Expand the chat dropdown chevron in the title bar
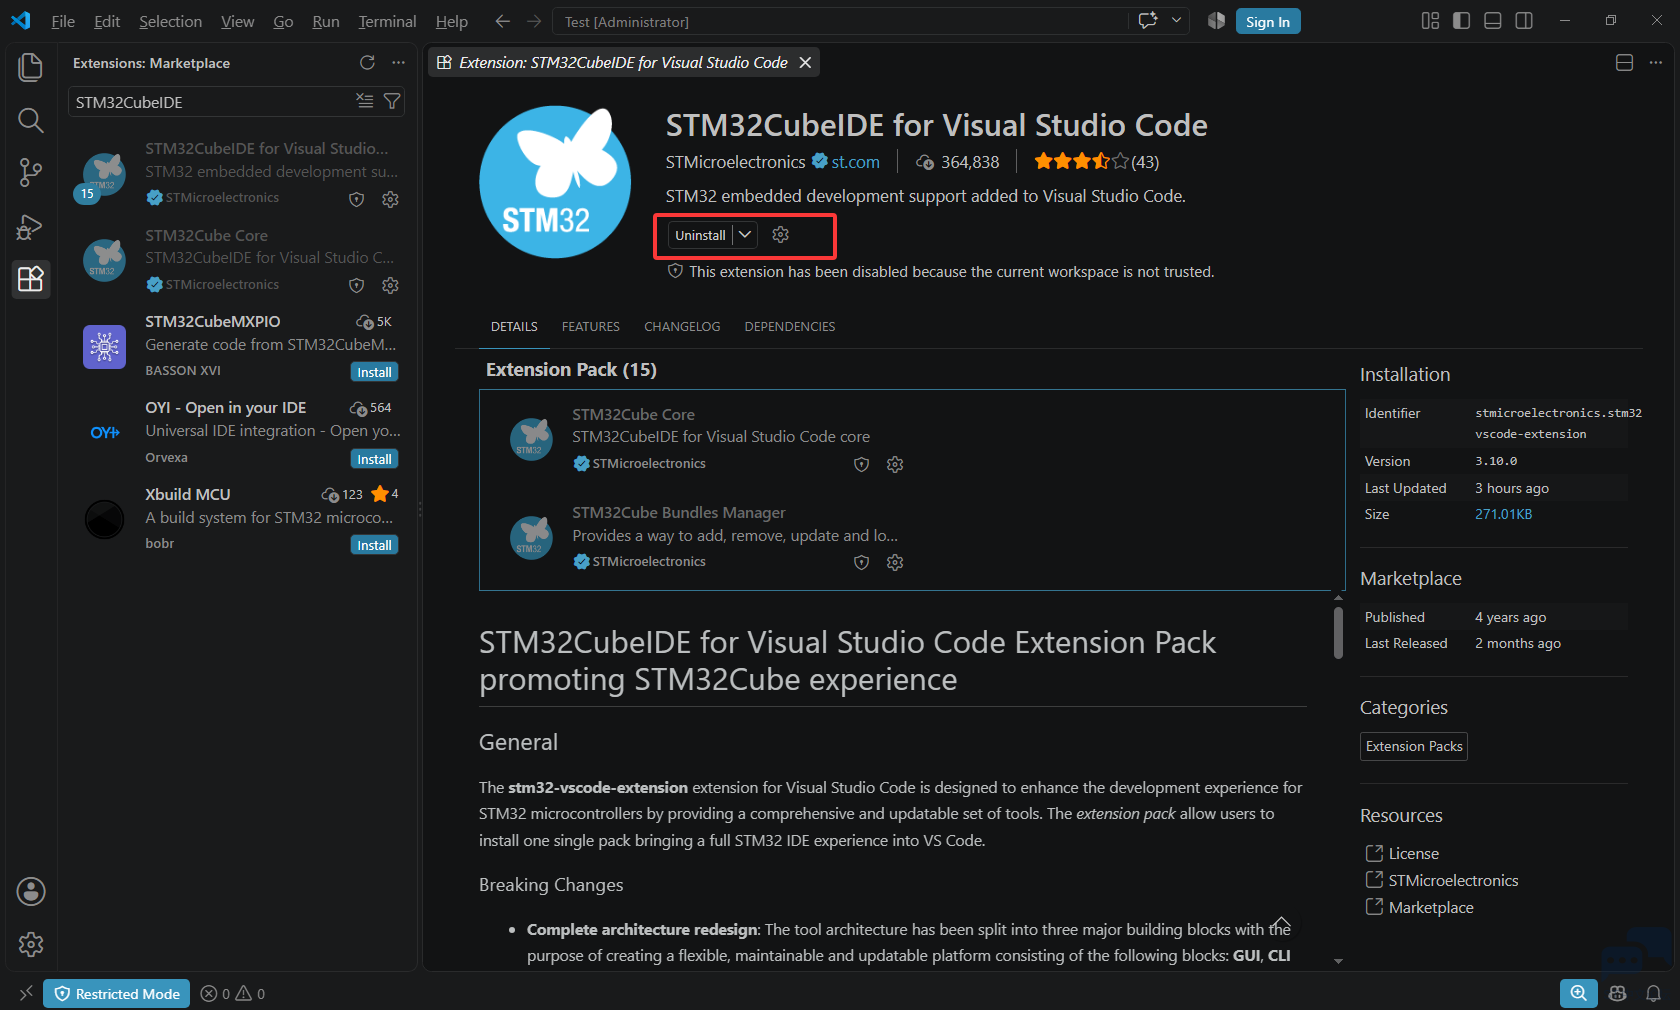The width and height of the screenshot is (1680, 1010). coord(1176,21)
